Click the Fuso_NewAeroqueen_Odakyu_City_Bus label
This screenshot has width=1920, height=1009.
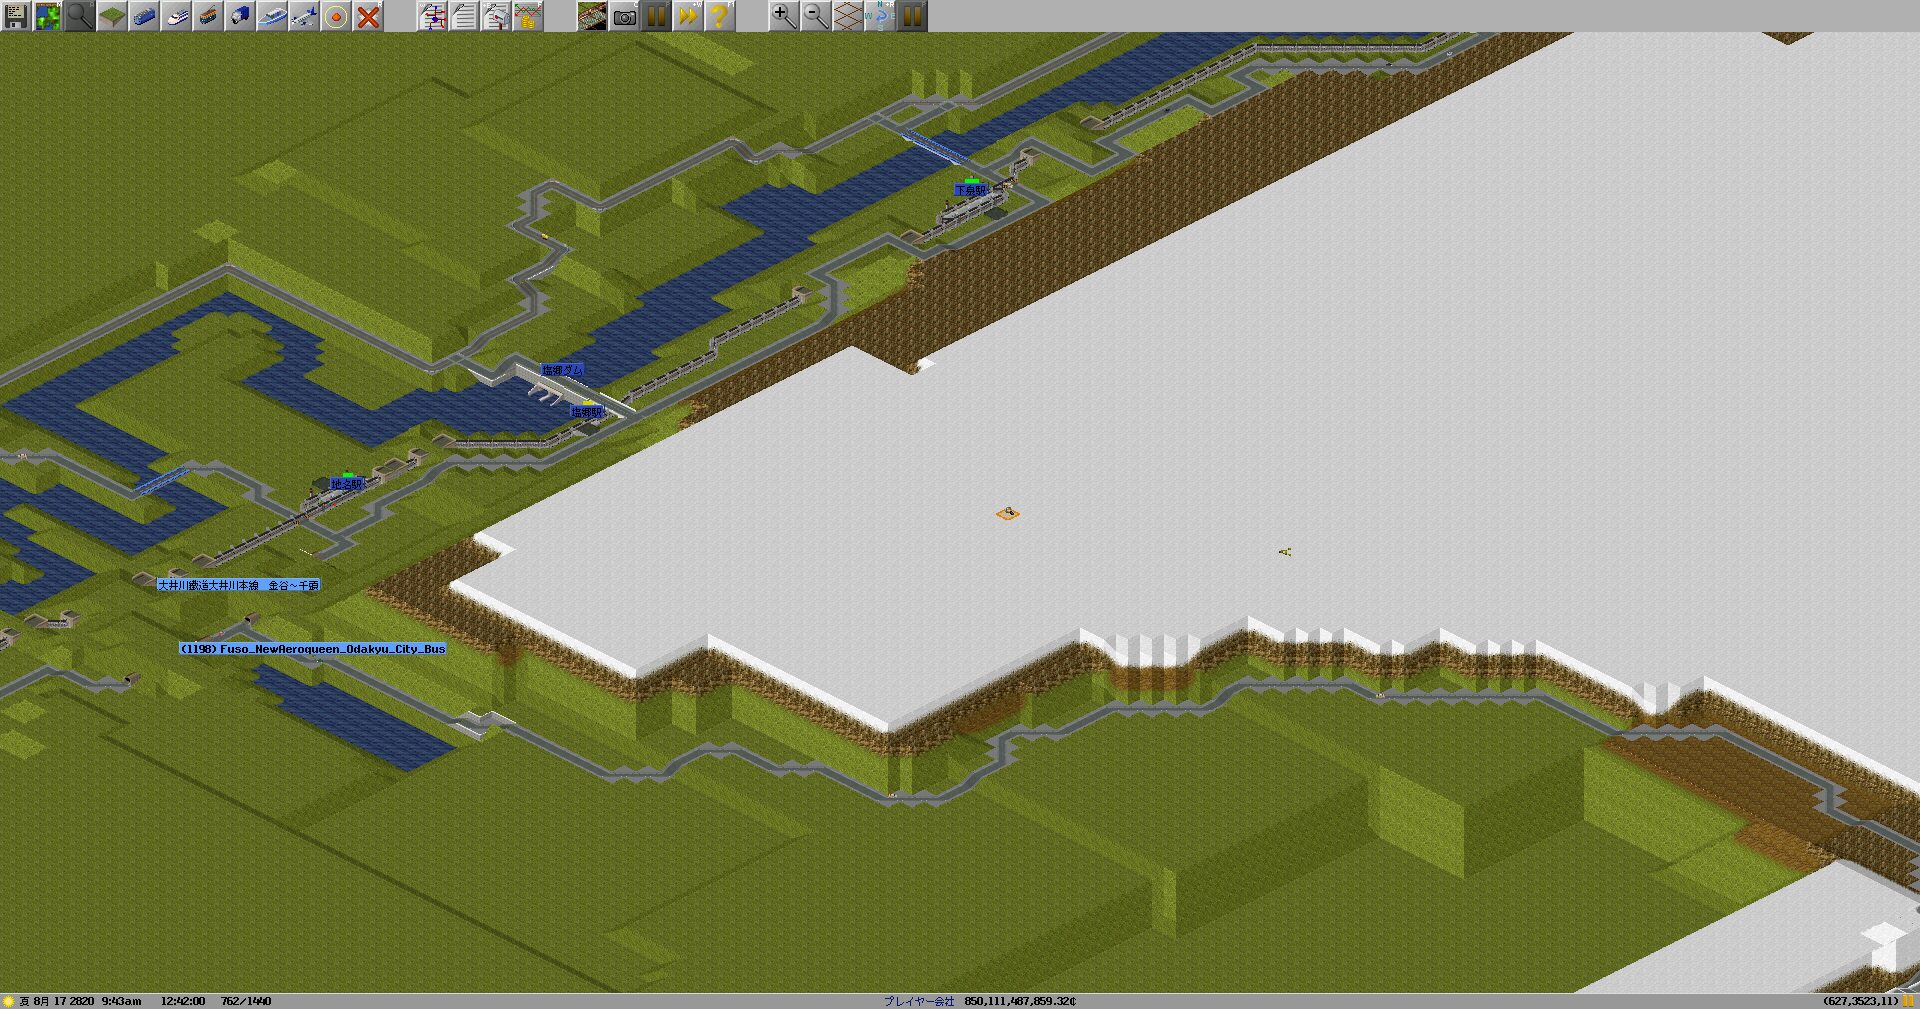click(x=313, y=649)
